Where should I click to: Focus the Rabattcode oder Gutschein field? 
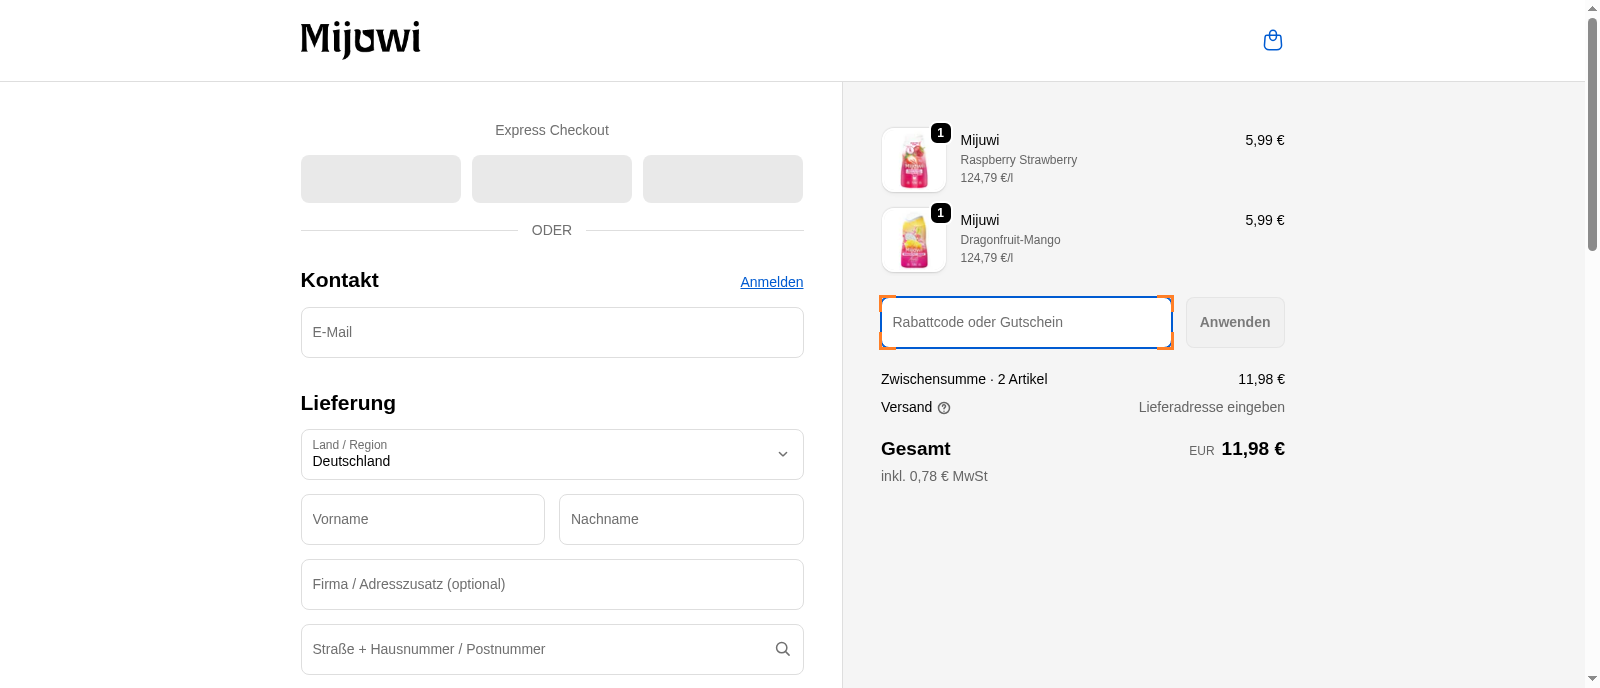click(1026, 322)
